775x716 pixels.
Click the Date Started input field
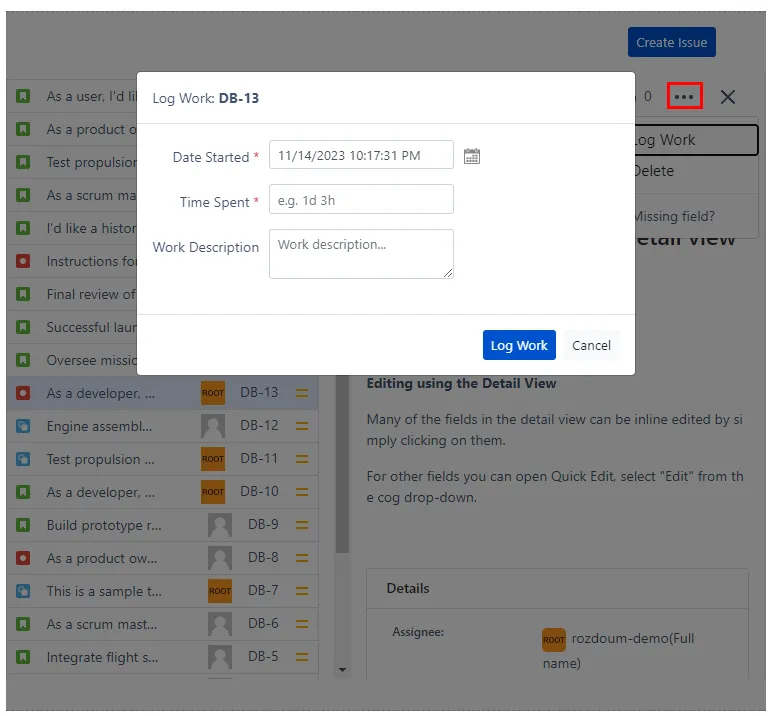point(361,155)
